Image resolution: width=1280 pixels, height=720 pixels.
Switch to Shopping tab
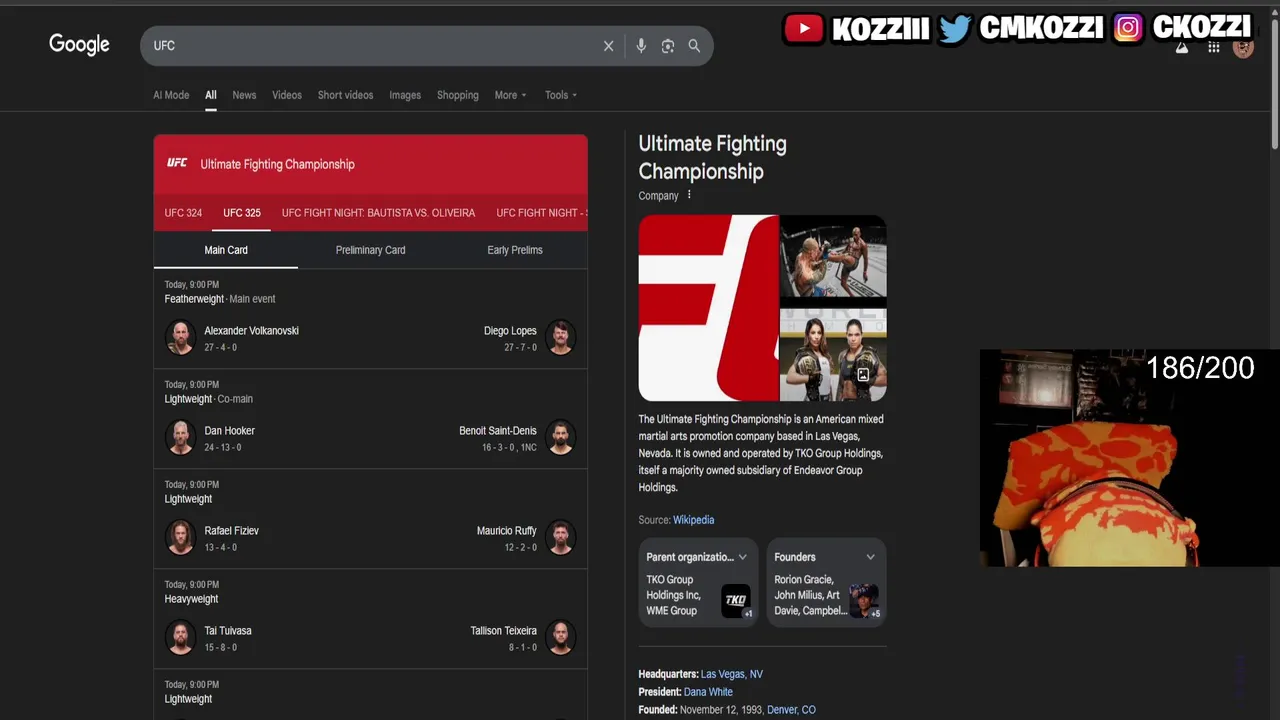click(458, 95)
